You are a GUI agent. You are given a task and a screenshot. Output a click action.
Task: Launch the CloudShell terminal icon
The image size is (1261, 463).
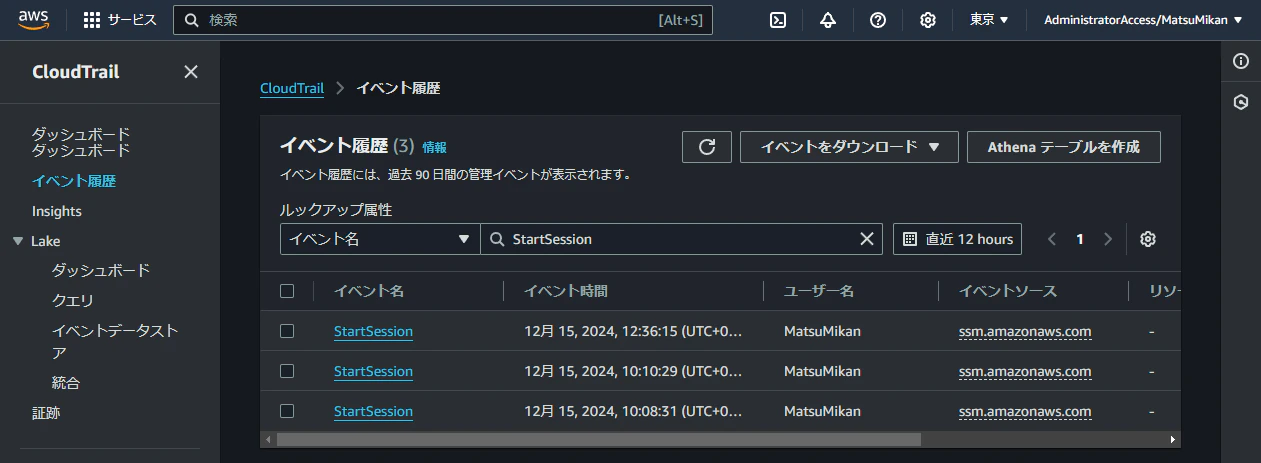[778, 20]
